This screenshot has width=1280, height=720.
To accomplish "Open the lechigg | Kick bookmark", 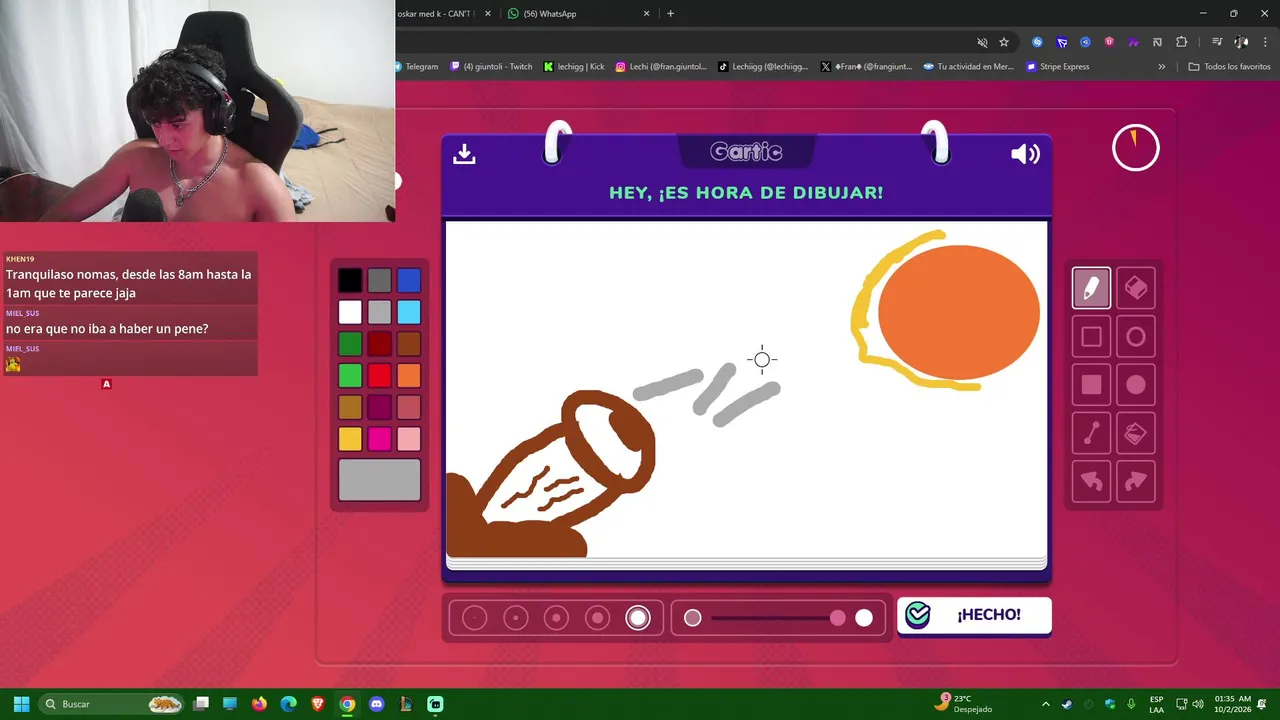I will (x=574, y=67).
